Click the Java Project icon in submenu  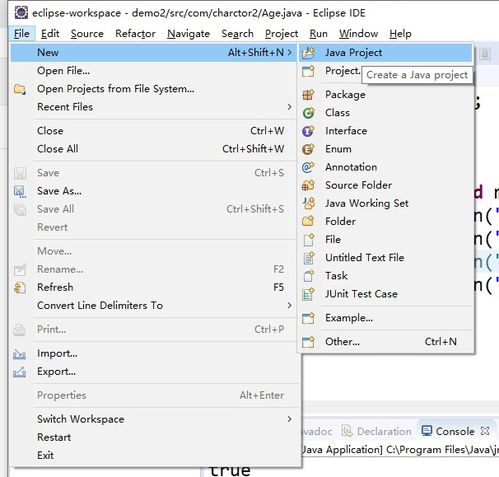coord(308,53)
